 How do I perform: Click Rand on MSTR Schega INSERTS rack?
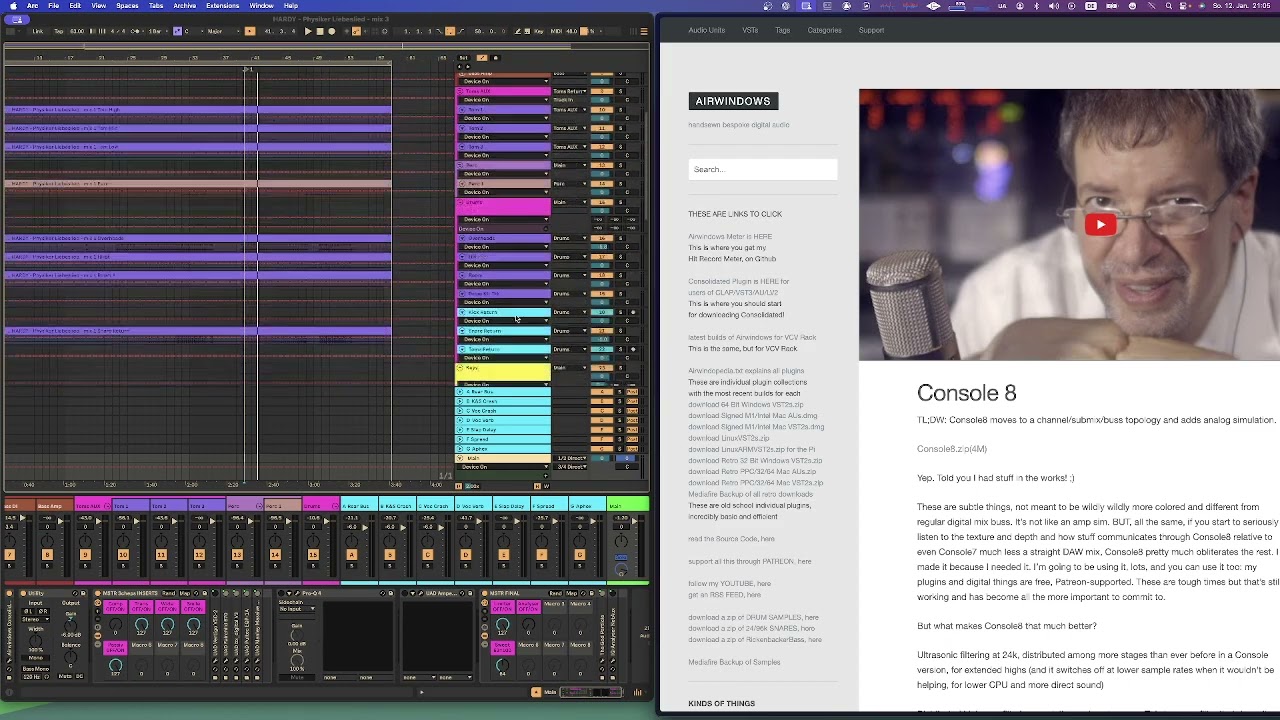(168, 593)
